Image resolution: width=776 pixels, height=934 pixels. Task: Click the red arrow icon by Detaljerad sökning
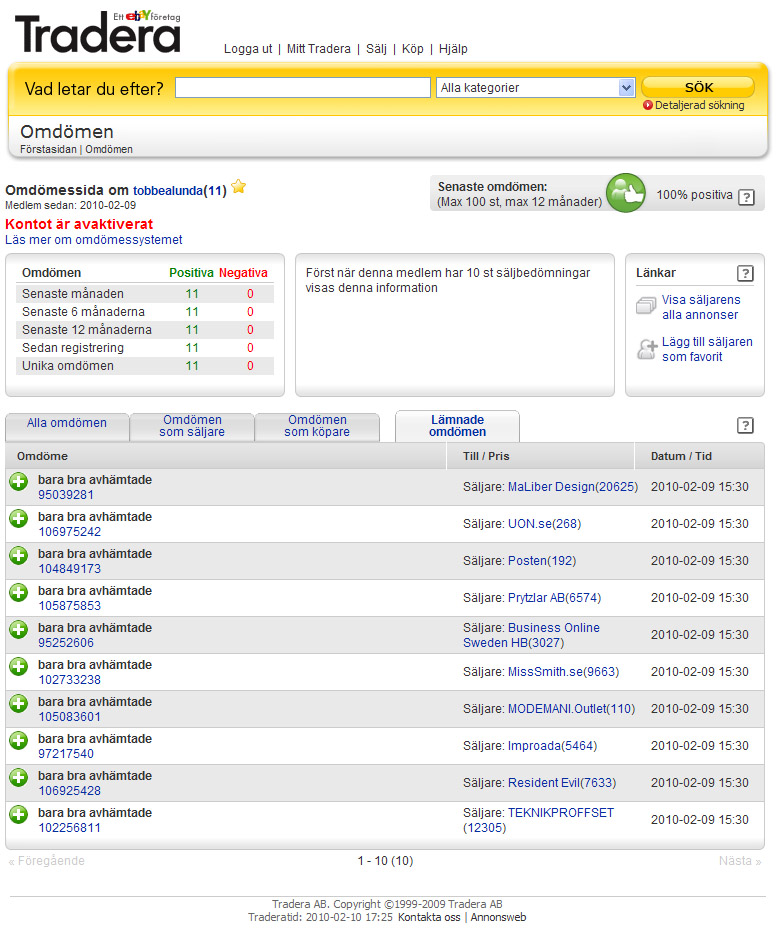click(648, 105)
